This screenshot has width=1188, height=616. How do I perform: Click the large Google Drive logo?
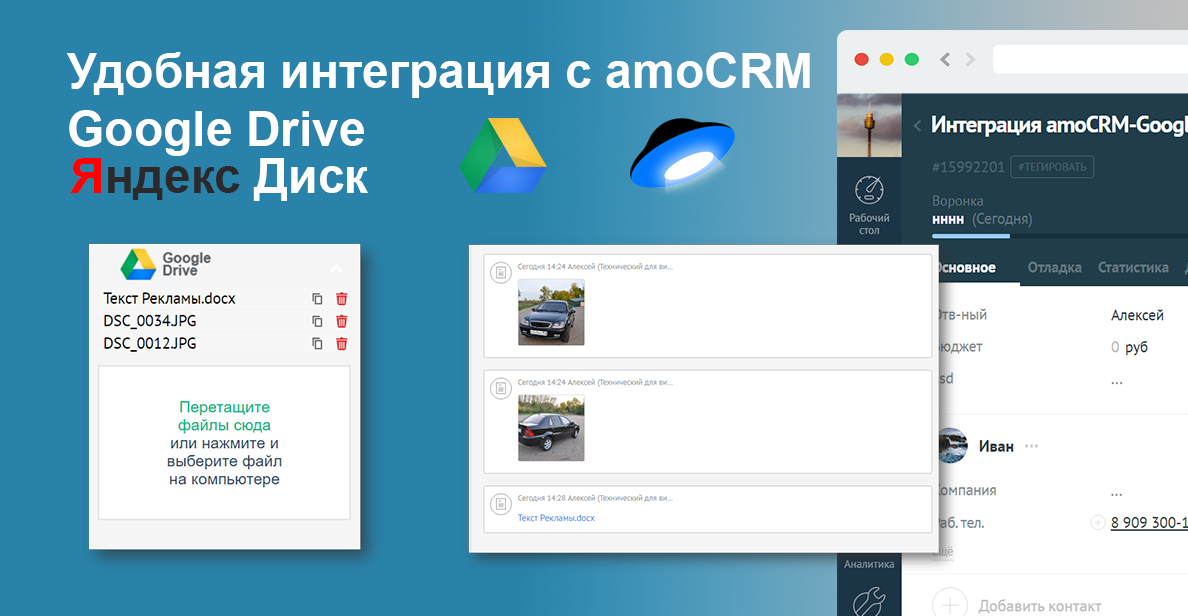coord(503,155)
